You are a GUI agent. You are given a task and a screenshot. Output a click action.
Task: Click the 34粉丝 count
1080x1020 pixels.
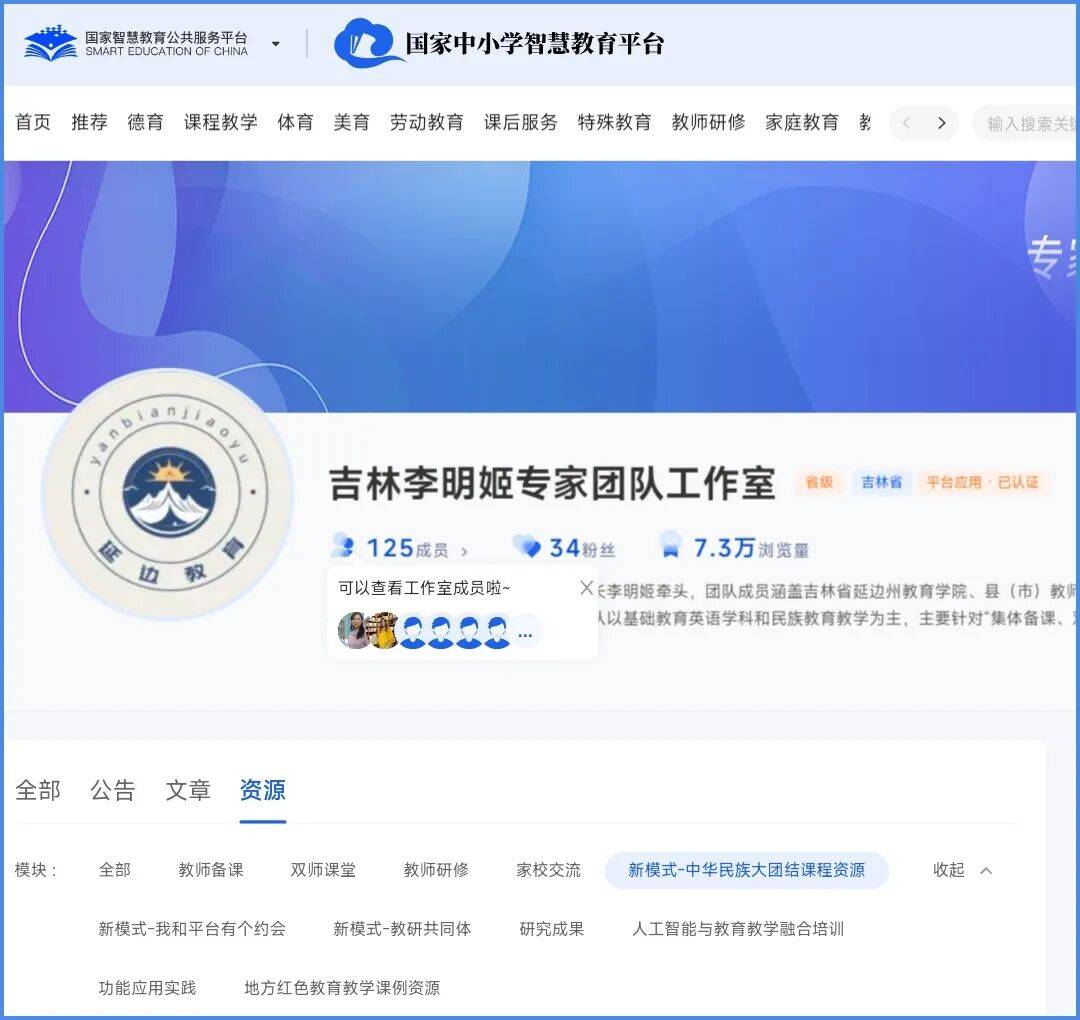(581, 549)
